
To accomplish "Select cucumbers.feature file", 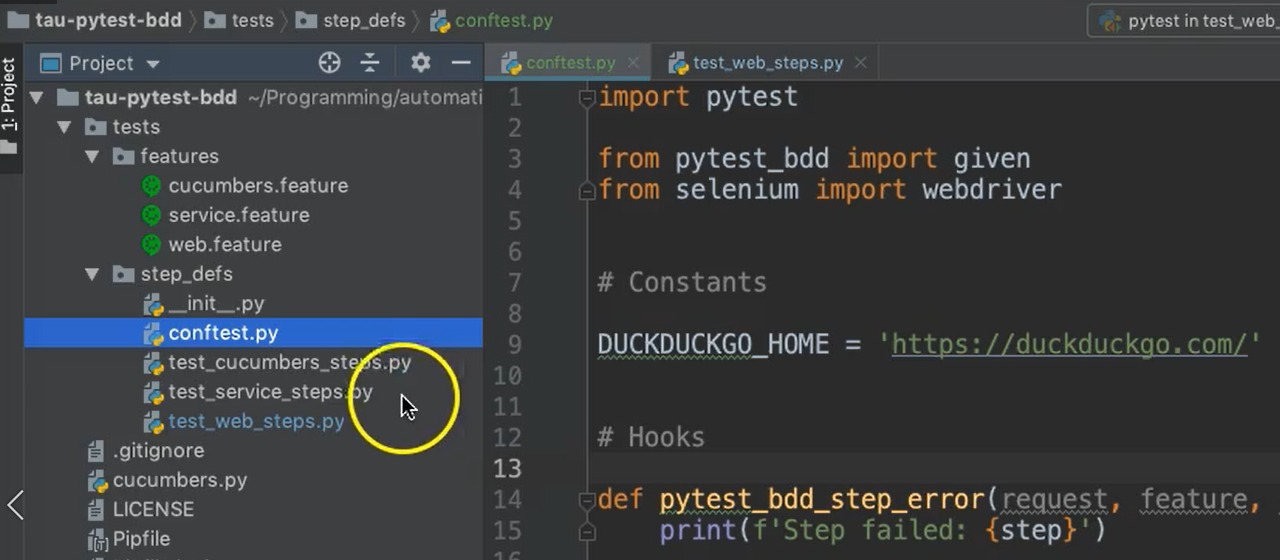I will [x=258, y=186].
